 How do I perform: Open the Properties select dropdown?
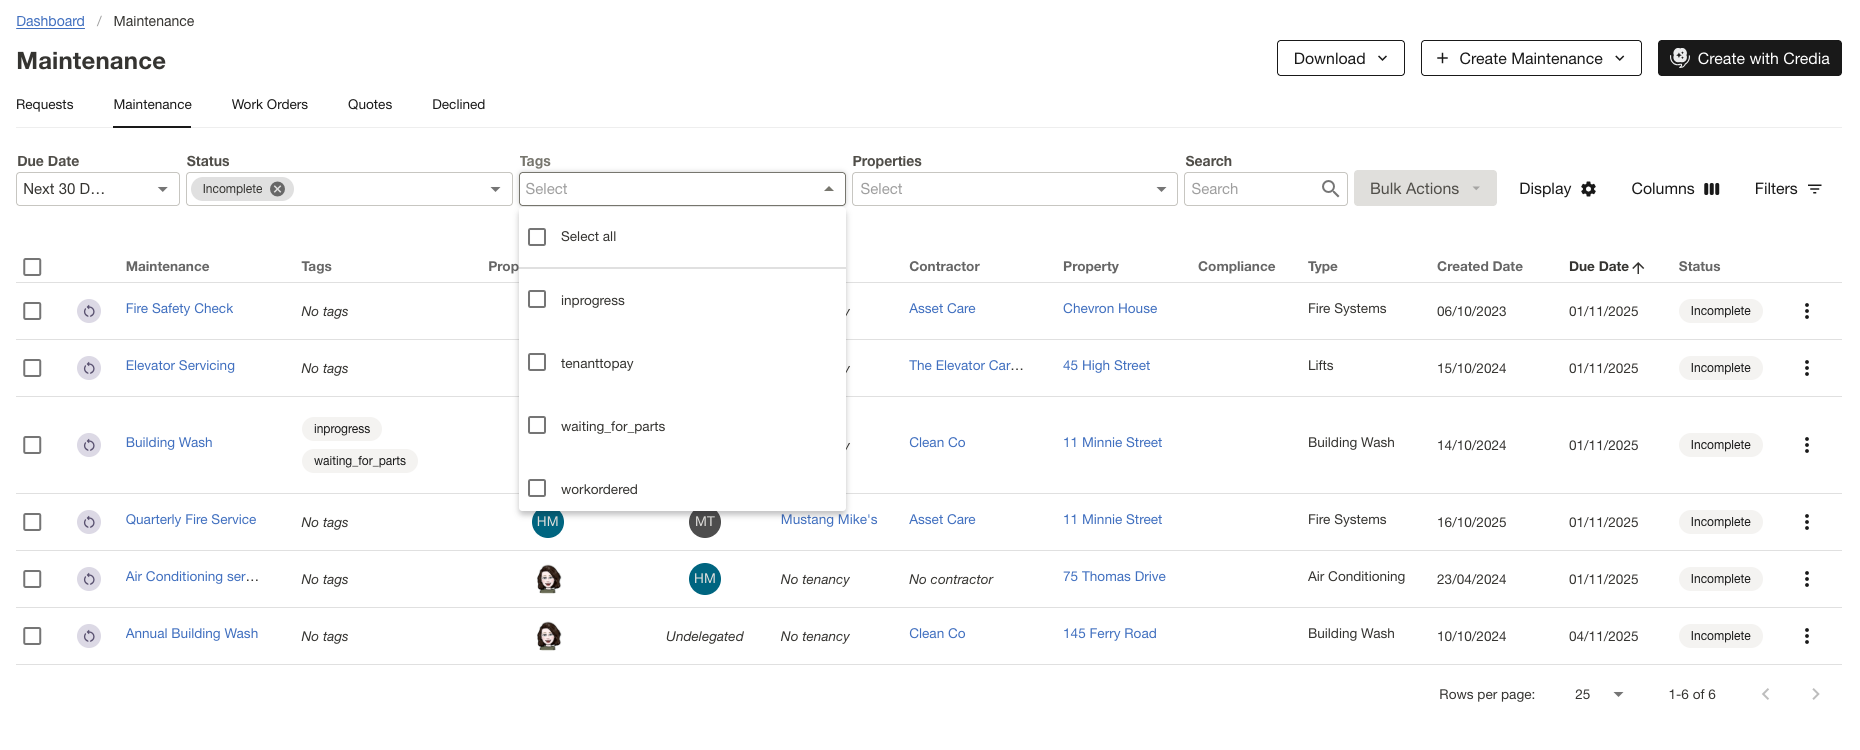(1160, 189)
